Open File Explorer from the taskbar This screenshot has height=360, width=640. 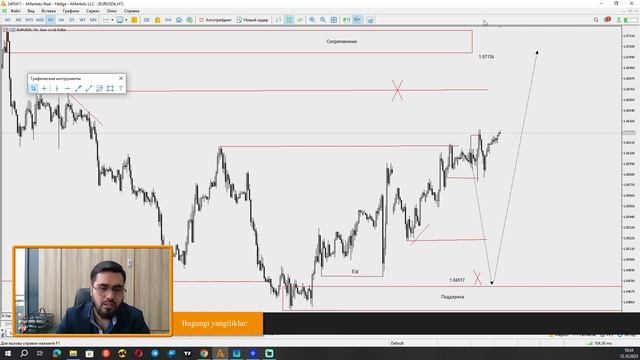coord(73,353)
